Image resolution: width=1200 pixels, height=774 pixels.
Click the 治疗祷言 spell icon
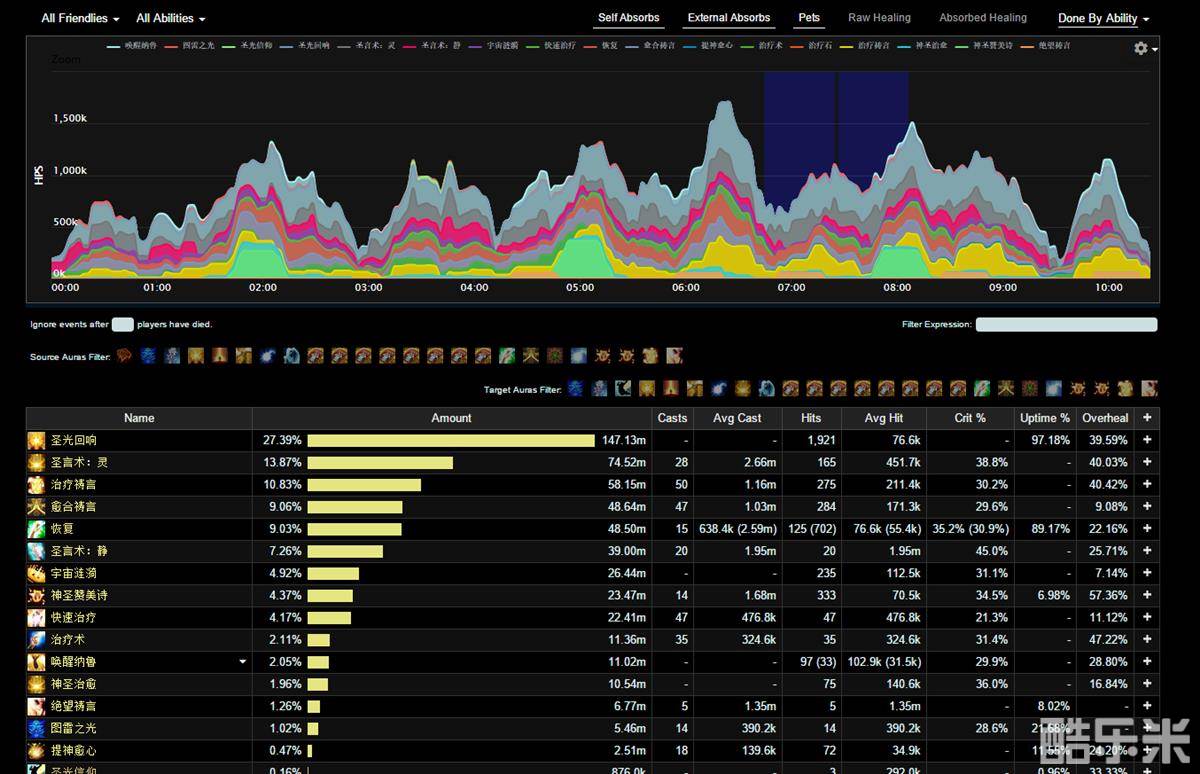tap(36, 484)
